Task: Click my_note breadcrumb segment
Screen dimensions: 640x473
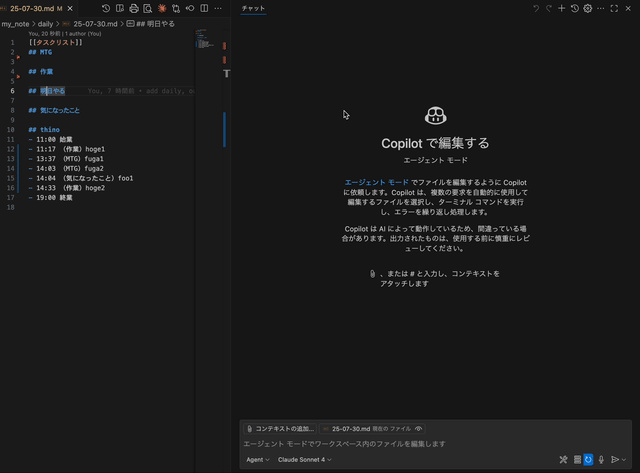Action: (15, 24)
